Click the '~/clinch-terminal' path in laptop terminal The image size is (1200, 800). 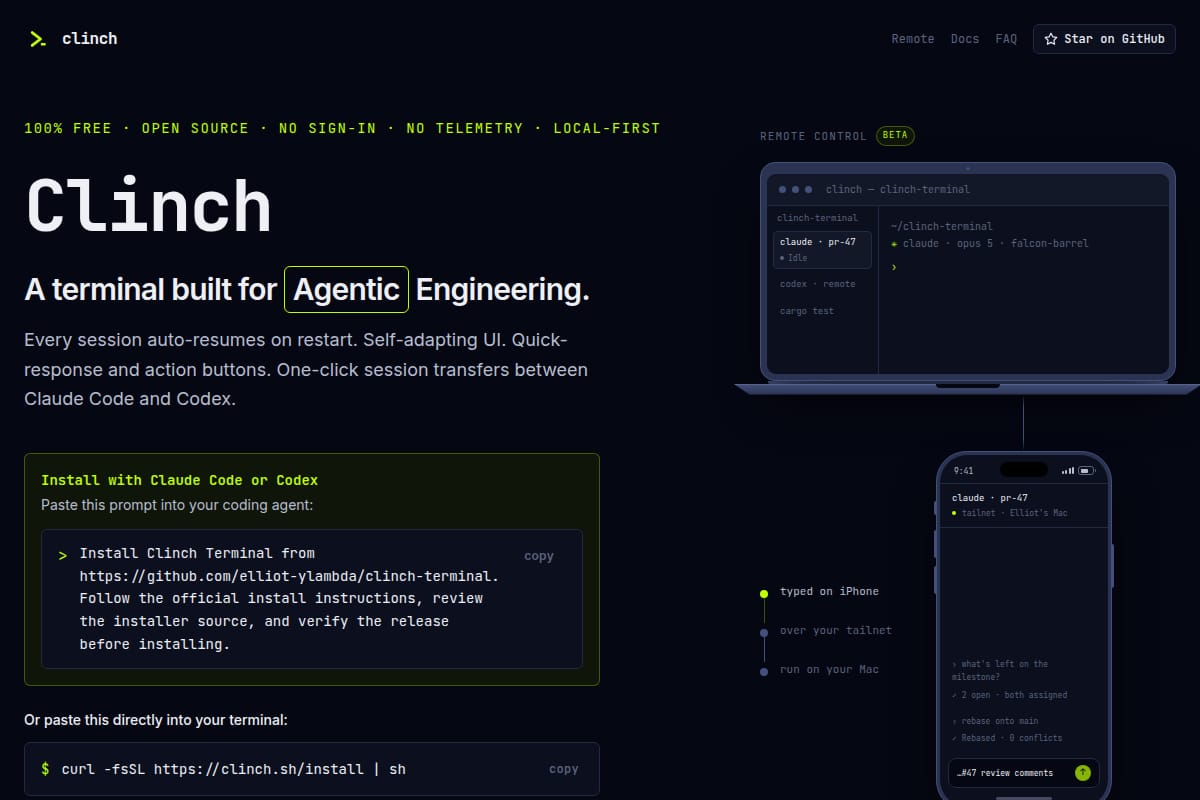[942, 227]
